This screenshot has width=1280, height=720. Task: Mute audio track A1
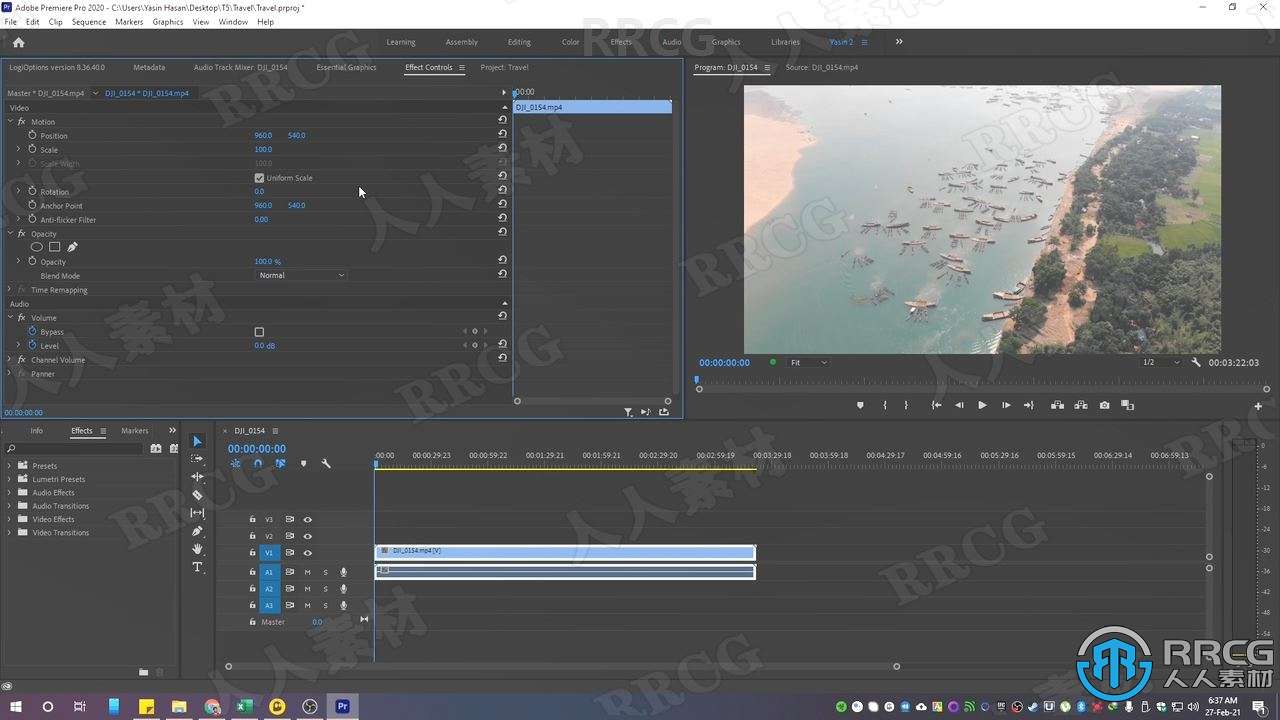307,573
